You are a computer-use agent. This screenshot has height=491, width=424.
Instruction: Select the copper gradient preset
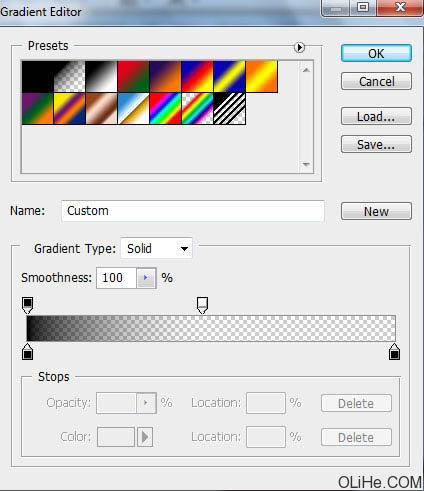[101, 109]
